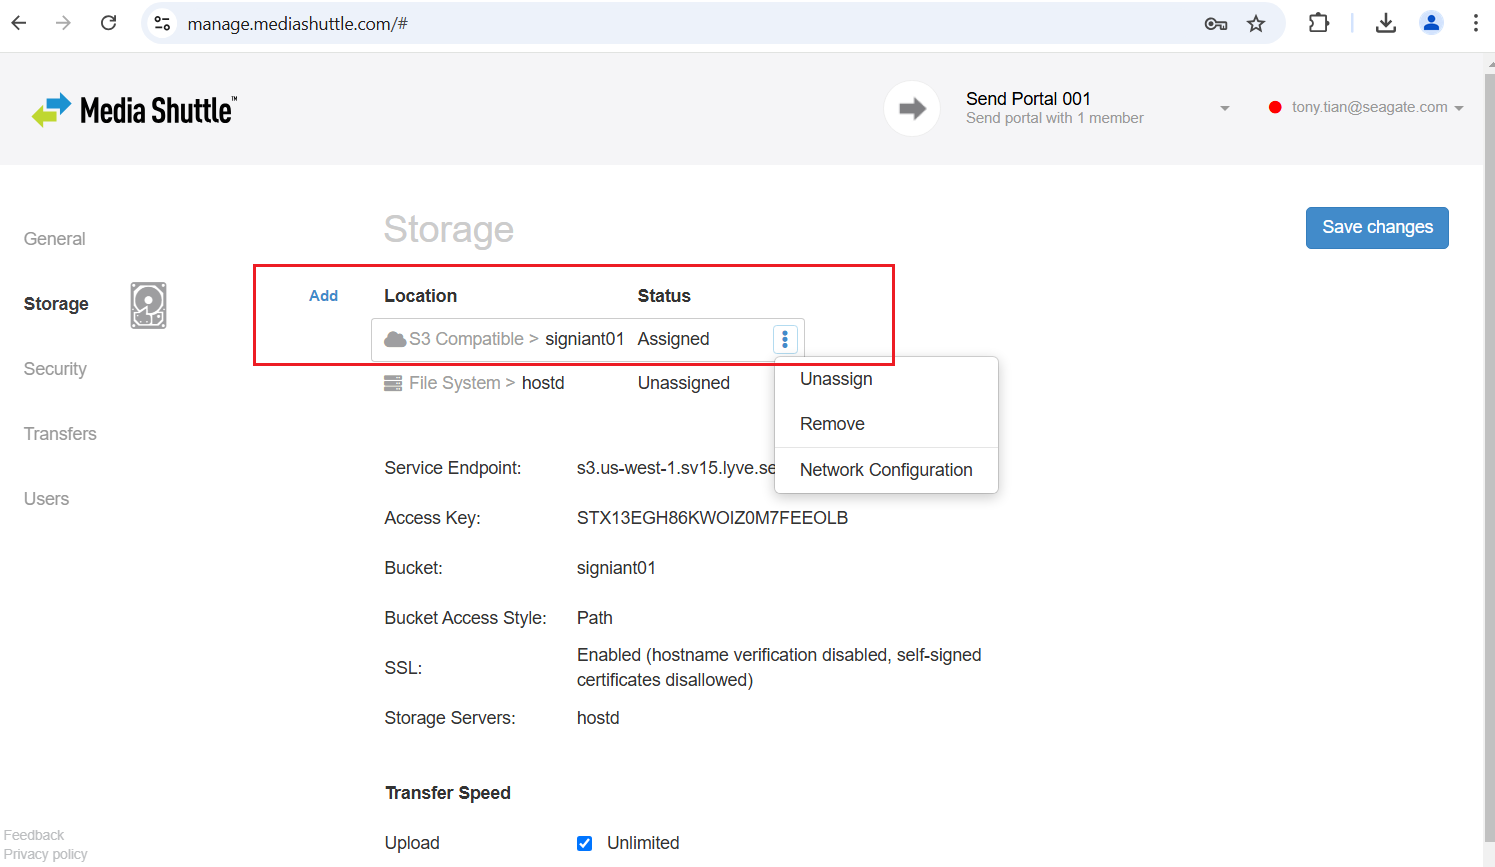
Task: Bookmark this page with star icon
Action: pyautogui.click(x=1256, y=24)
